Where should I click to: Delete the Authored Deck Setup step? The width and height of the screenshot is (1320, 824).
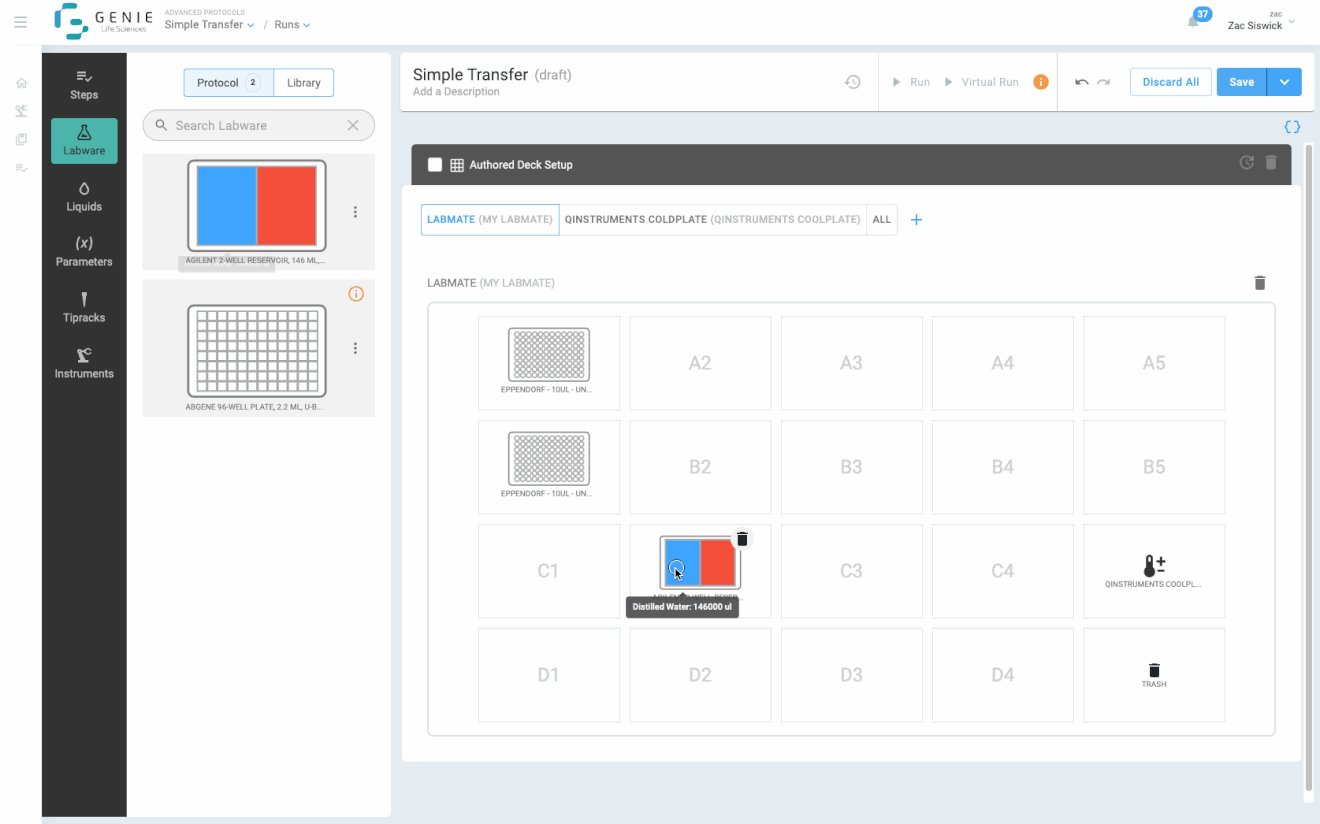click(x=1271, y=163)
